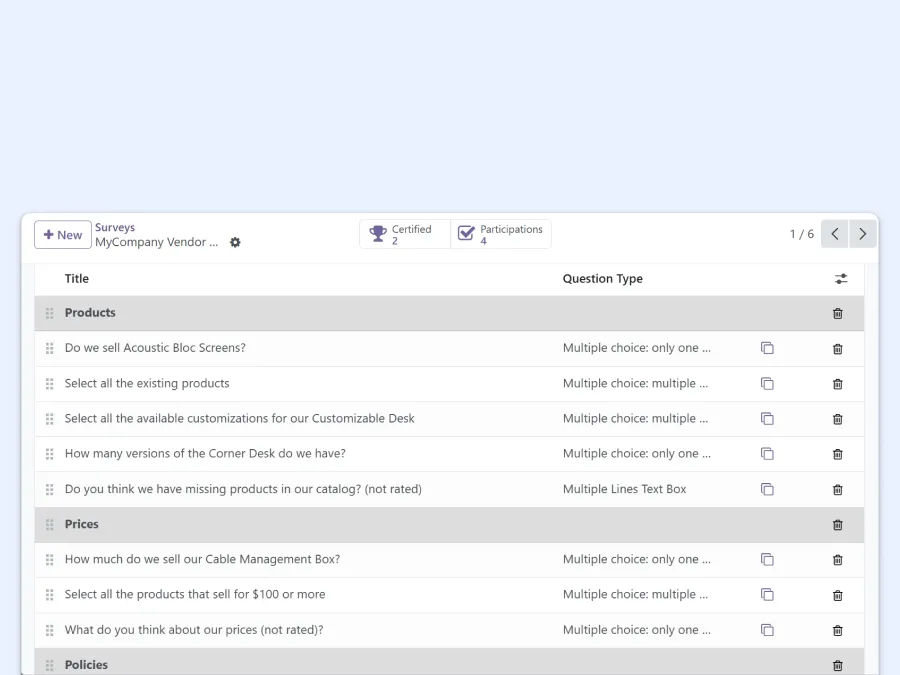
Task: Click the drag handle of the Prices section
Action: point(49,524)
